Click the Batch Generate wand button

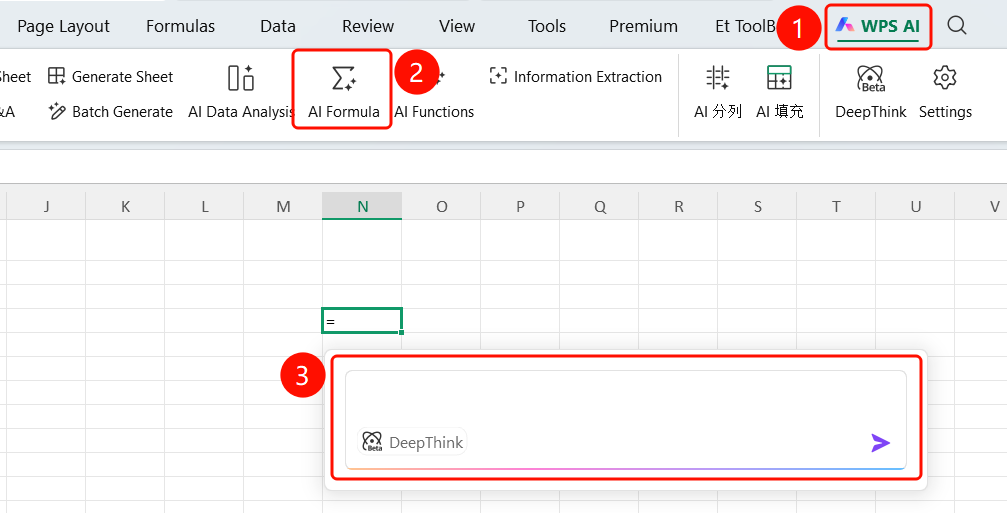110,112
